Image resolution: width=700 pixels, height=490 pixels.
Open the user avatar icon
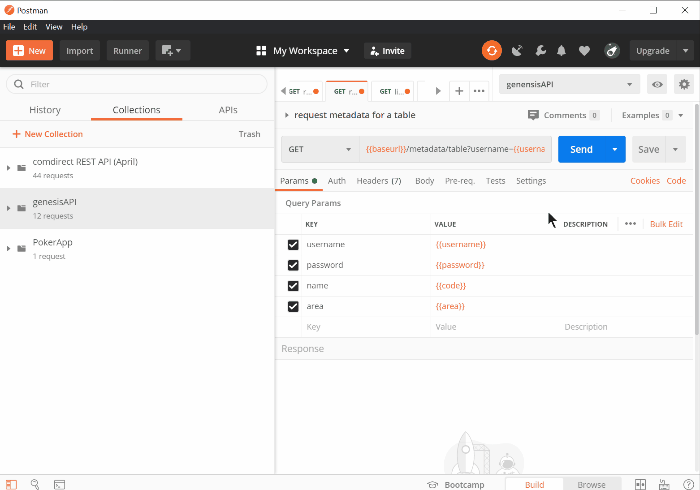click(612, 51)
